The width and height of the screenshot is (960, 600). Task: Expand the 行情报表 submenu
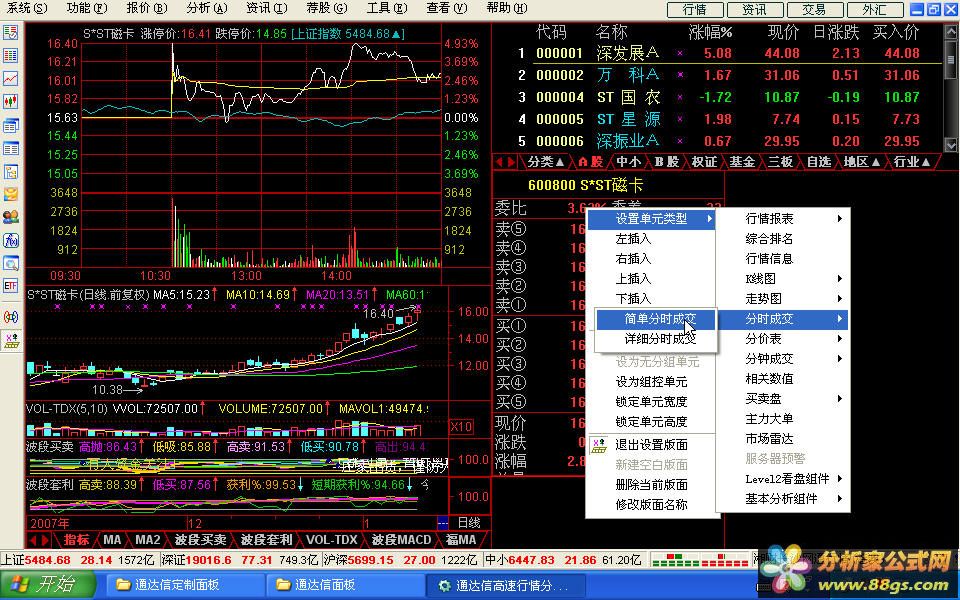coord(783,219)
